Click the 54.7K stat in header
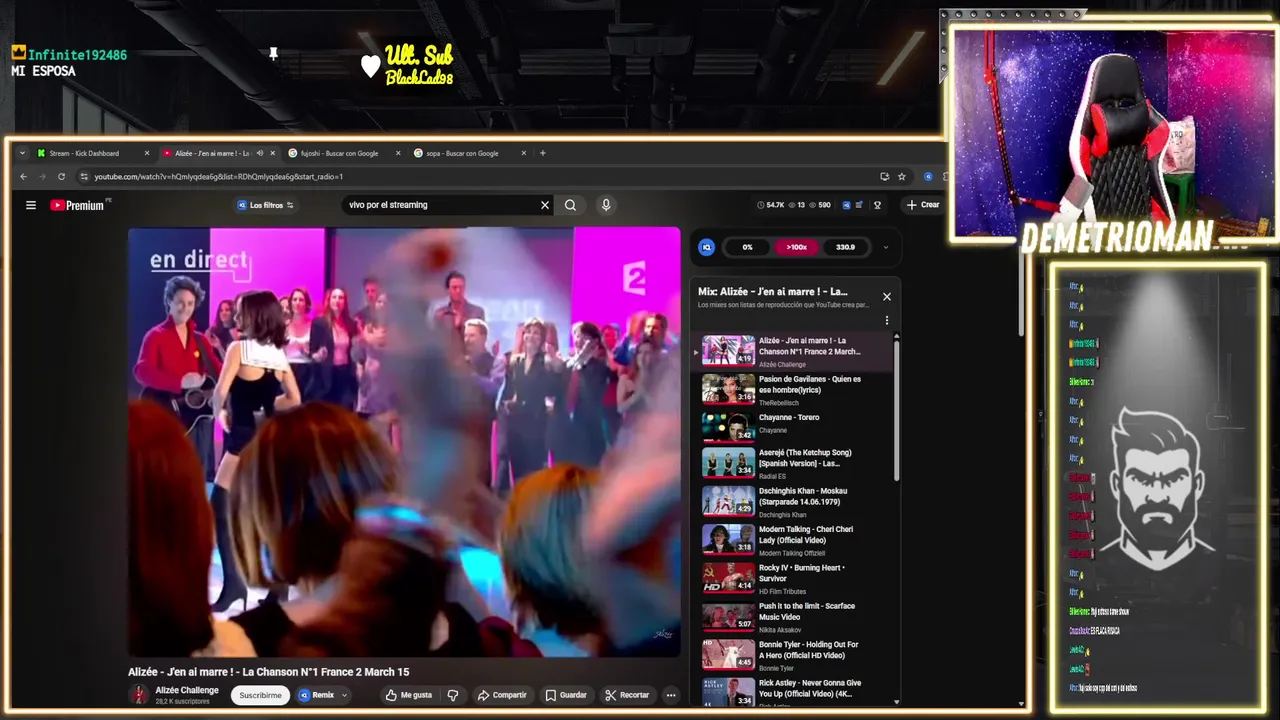The image size is (1280, 720). click(x=771, y=205)
